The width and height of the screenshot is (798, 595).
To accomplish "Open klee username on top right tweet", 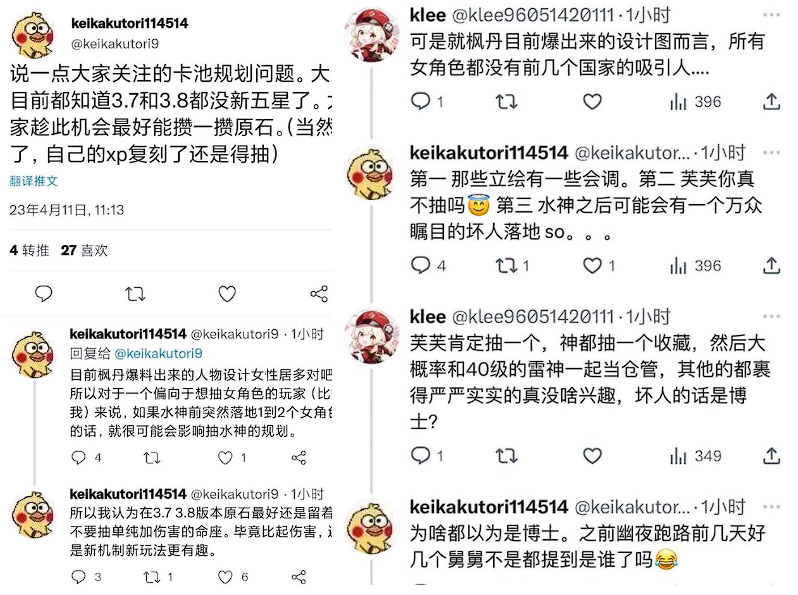I will (x=428, y=15).
